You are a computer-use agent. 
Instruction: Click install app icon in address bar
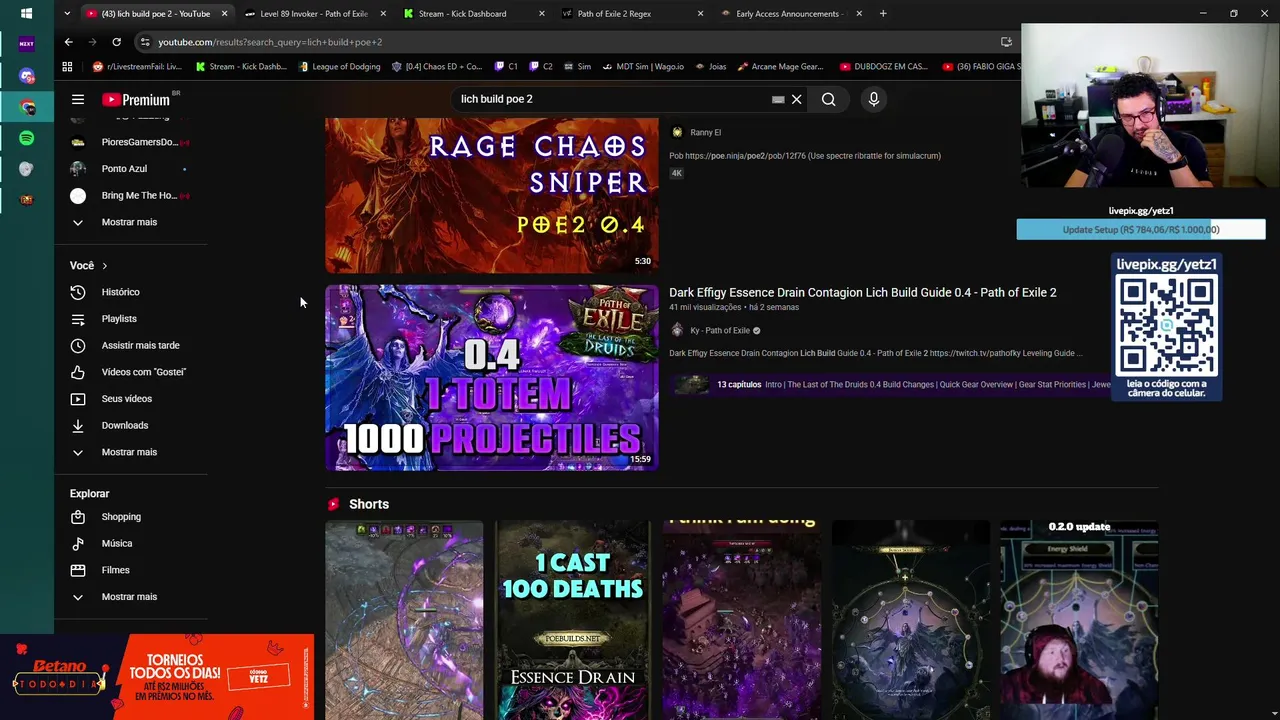pyautogui.click(x=1006, y=42)
